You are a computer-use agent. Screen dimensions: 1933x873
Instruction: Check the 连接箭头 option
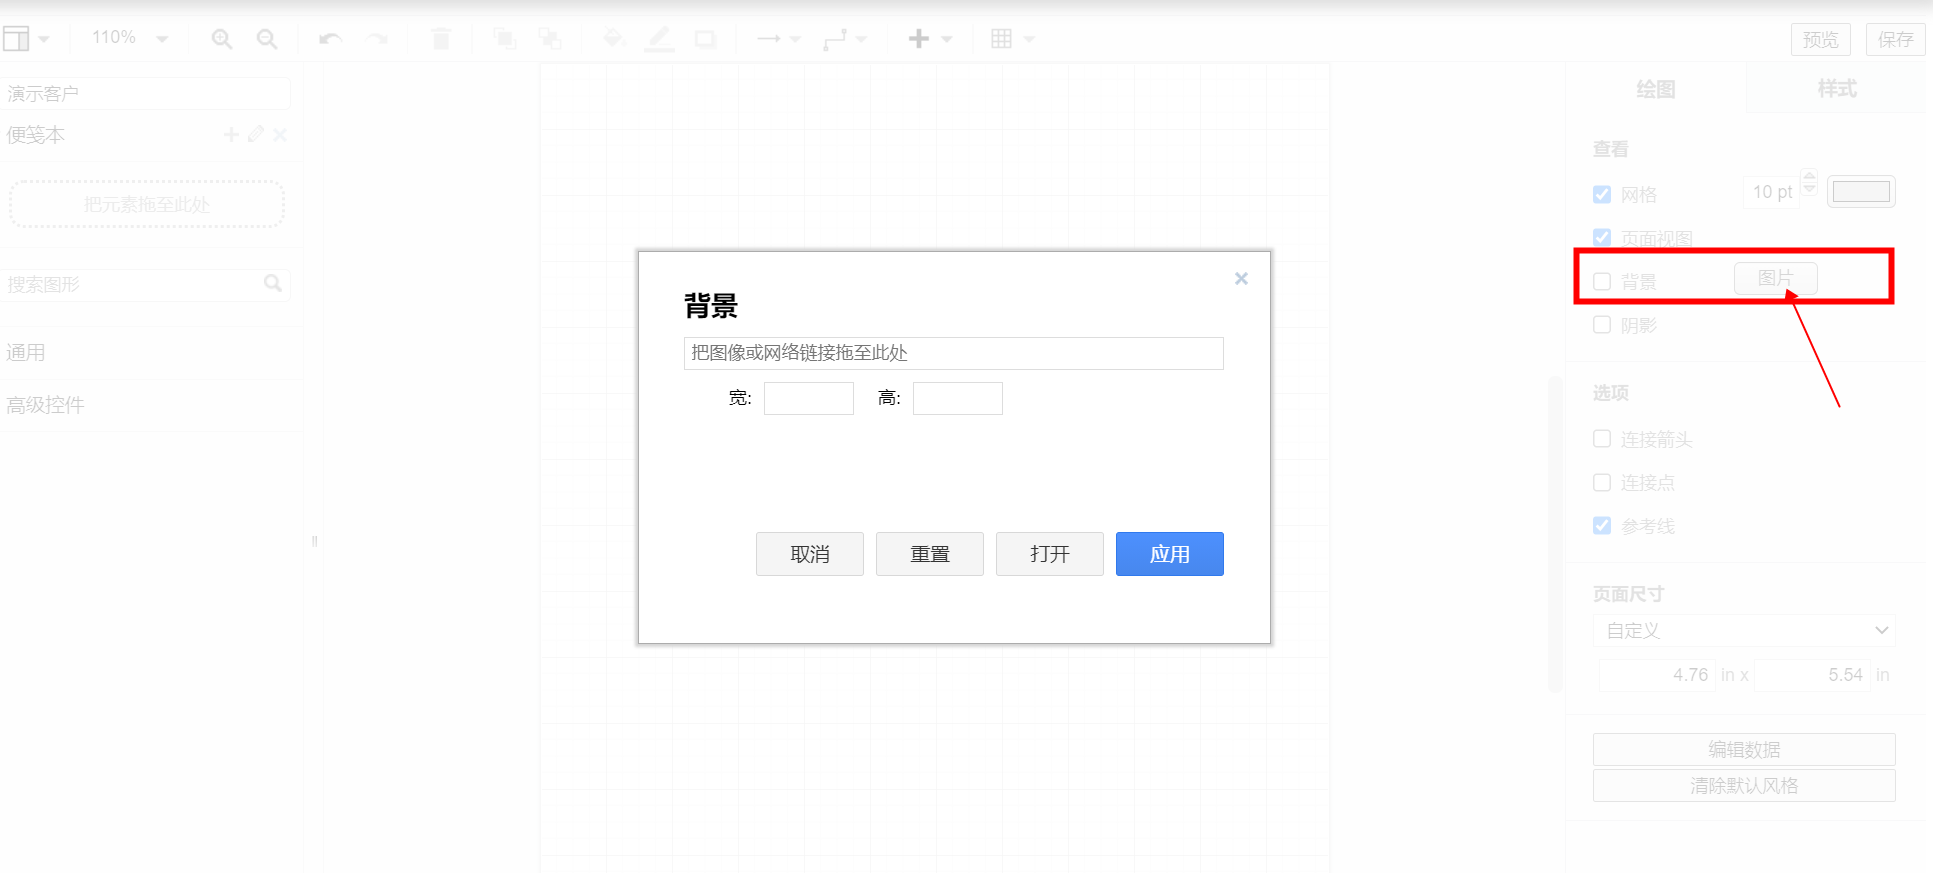click(x=1602, y=439)
